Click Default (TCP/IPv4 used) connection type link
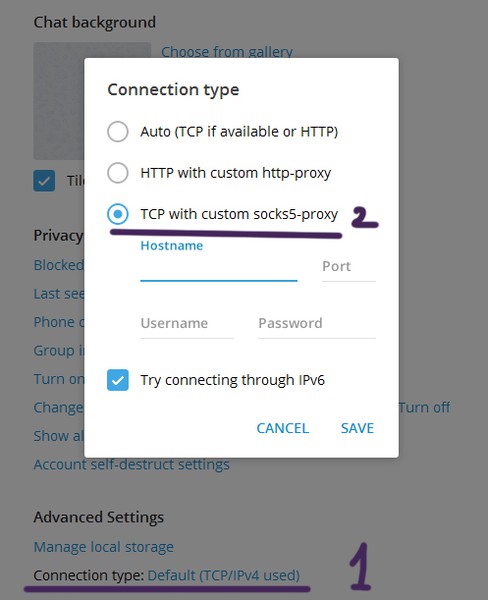 (x=224, y=576)
